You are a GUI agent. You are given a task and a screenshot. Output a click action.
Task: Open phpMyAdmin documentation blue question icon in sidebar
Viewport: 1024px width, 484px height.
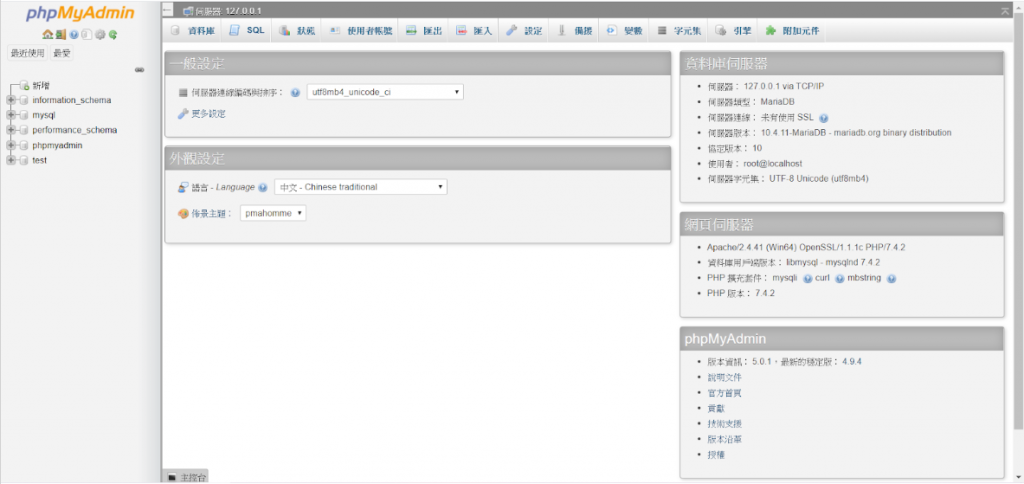[x=74, y=35]
